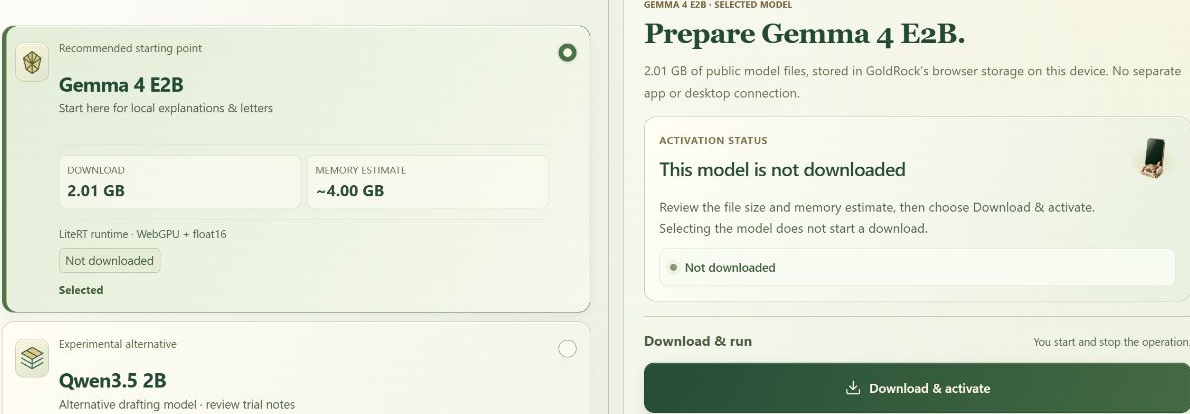
Task: Click the Gemma 4 E2B model icon
Action: [32, 63]
